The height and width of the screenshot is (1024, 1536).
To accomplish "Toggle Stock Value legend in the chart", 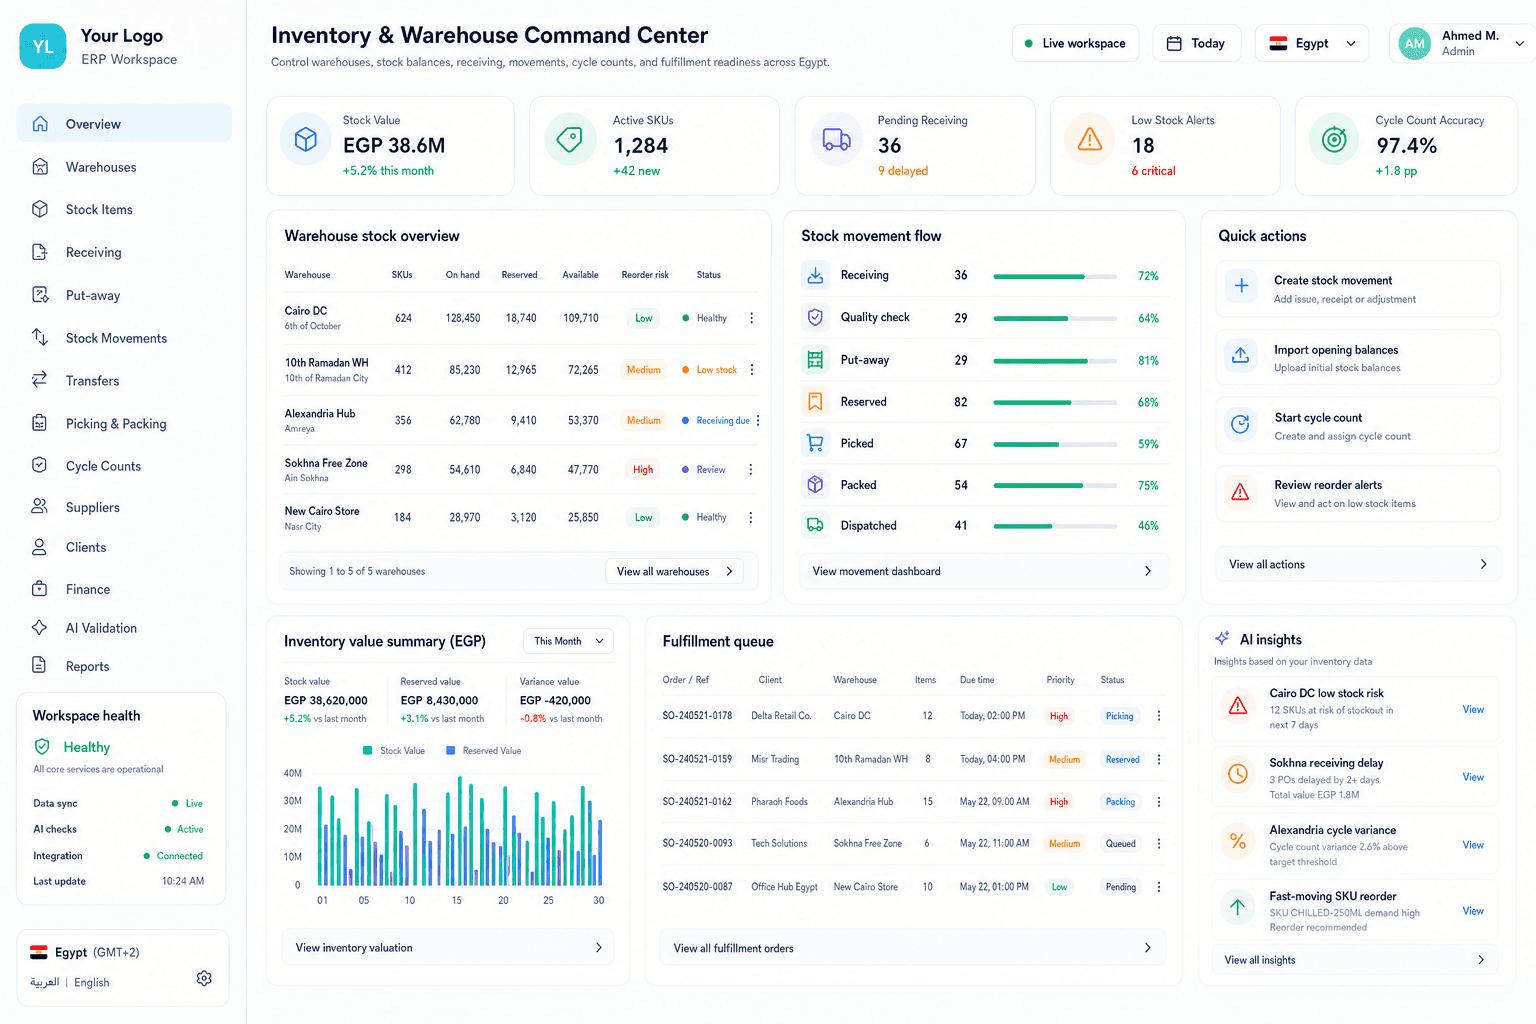I will click(x=394, y=750).
